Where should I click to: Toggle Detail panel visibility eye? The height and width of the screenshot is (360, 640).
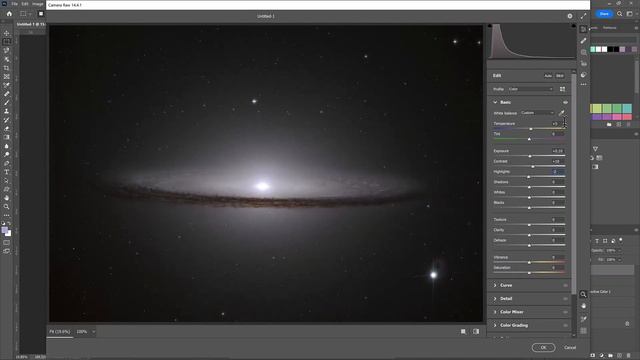[565, 299]
